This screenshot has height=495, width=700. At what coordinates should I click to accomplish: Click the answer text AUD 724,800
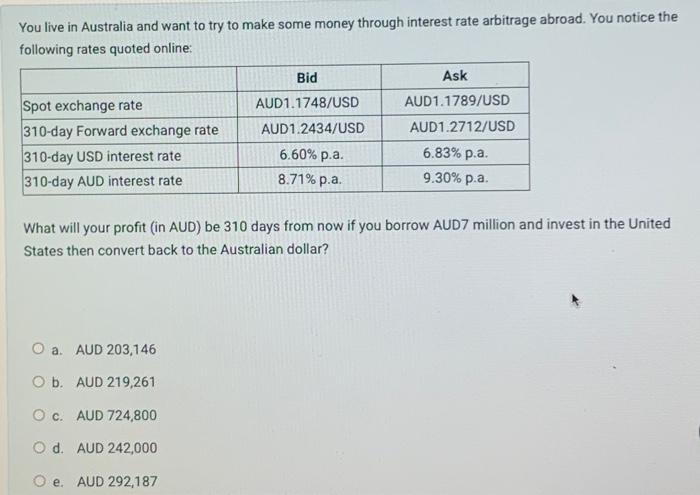117,416
